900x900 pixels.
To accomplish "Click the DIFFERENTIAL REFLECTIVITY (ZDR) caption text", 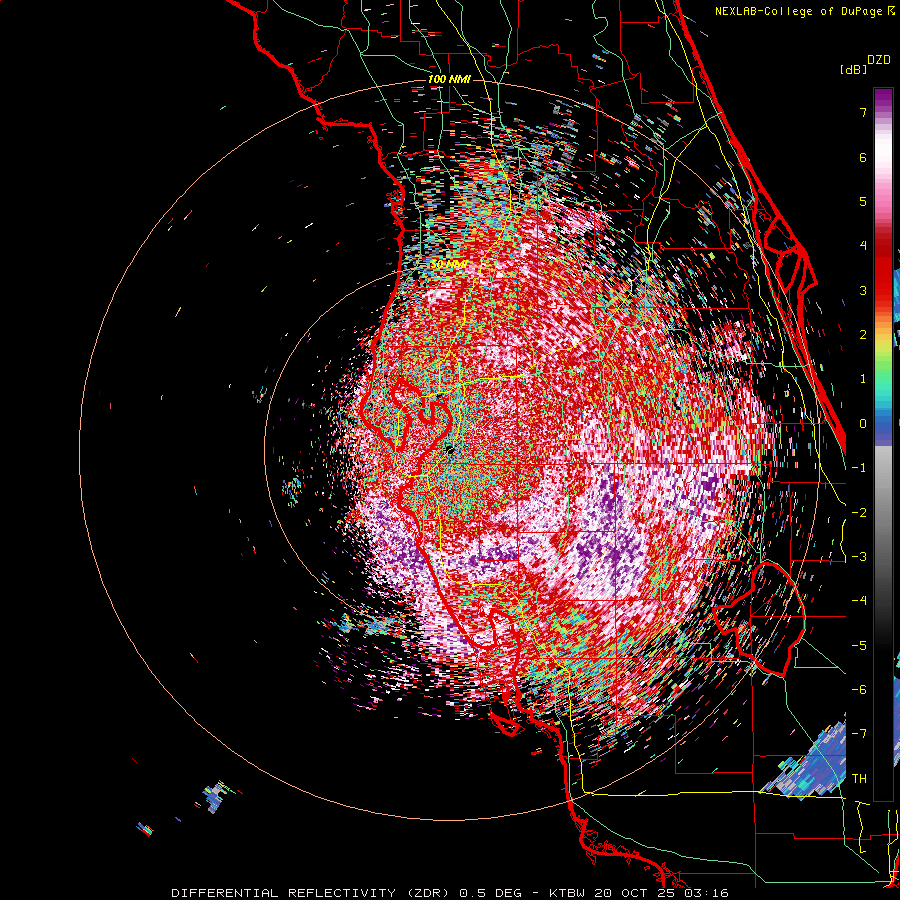I will pos(312,893).
